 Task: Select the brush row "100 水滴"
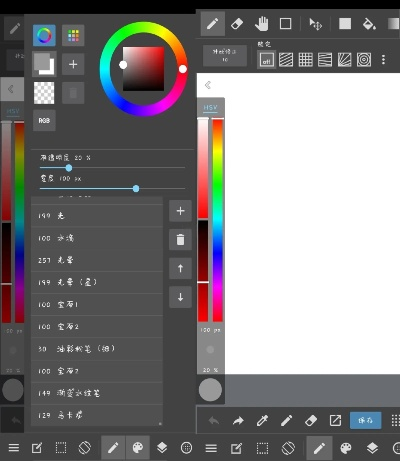point(97,238)
